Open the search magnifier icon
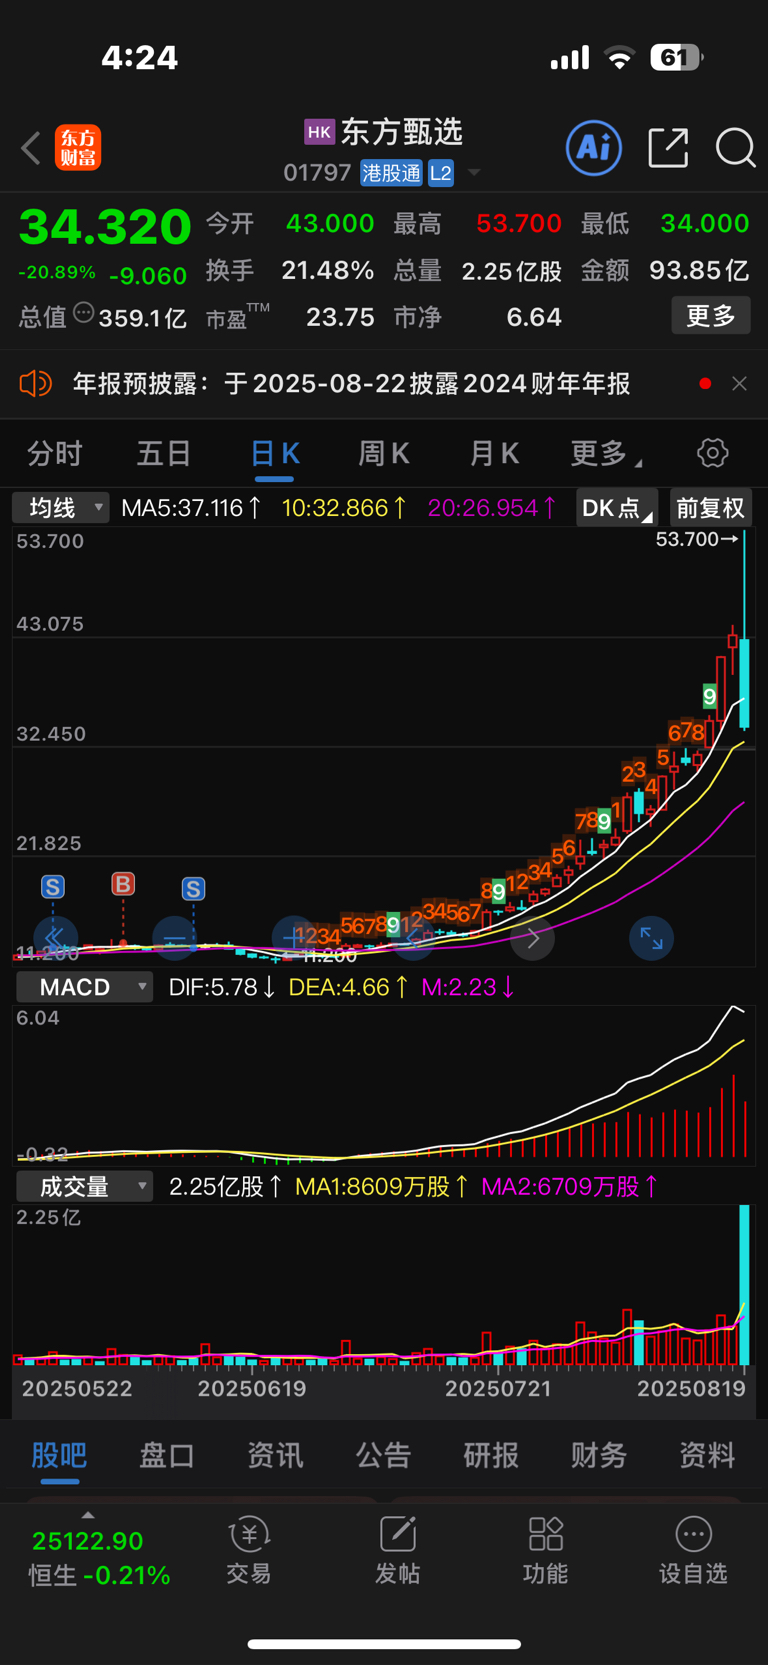Viewport: 769px width, 1665px height. point(735,148)
